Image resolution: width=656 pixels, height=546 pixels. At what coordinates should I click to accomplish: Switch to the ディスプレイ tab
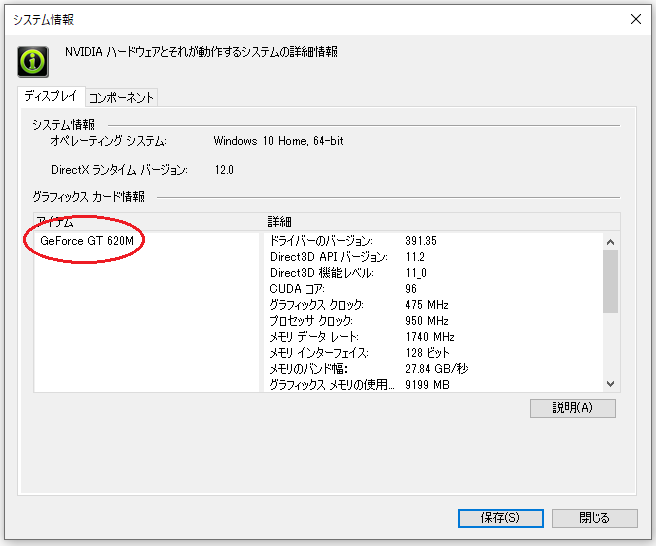51,96
